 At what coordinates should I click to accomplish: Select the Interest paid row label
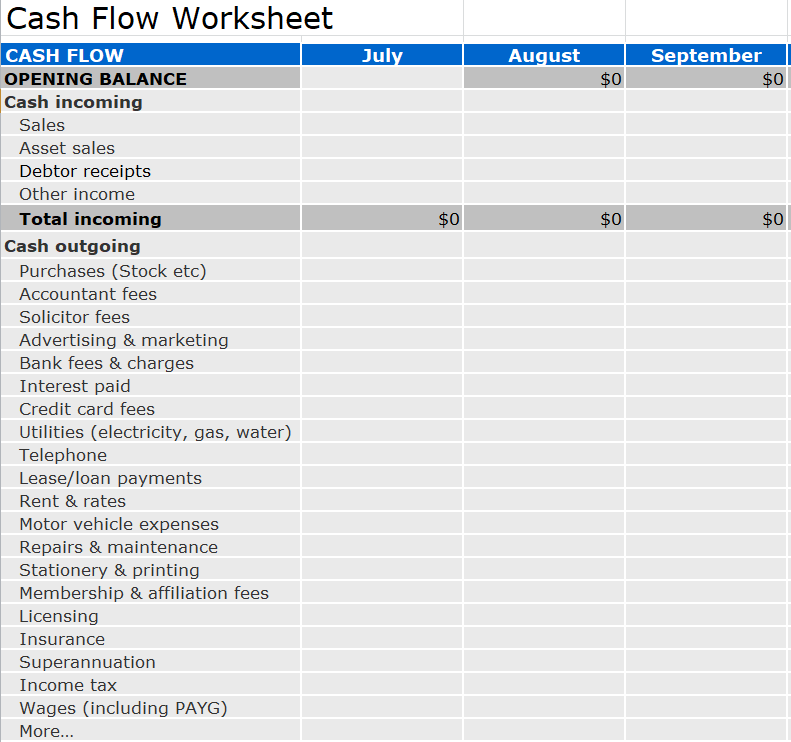75,386
